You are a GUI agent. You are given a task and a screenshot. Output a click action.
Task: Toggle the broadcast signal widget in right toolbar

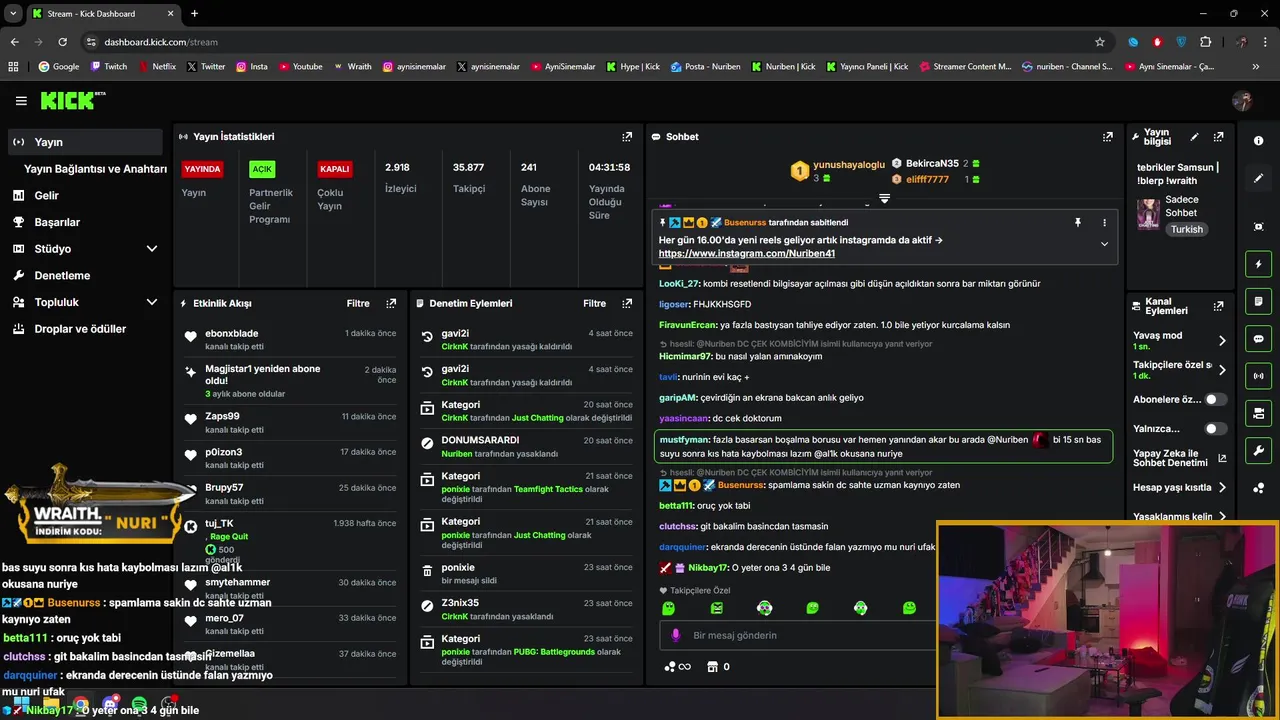coord(1258,376)
